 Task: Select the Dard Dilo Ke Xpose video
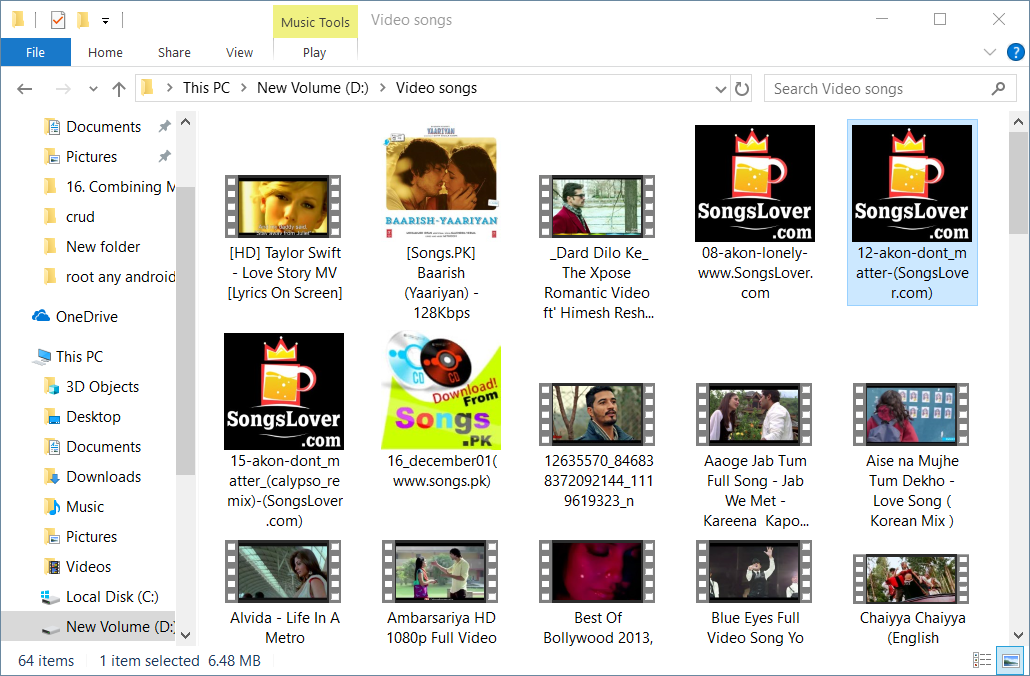598,247
